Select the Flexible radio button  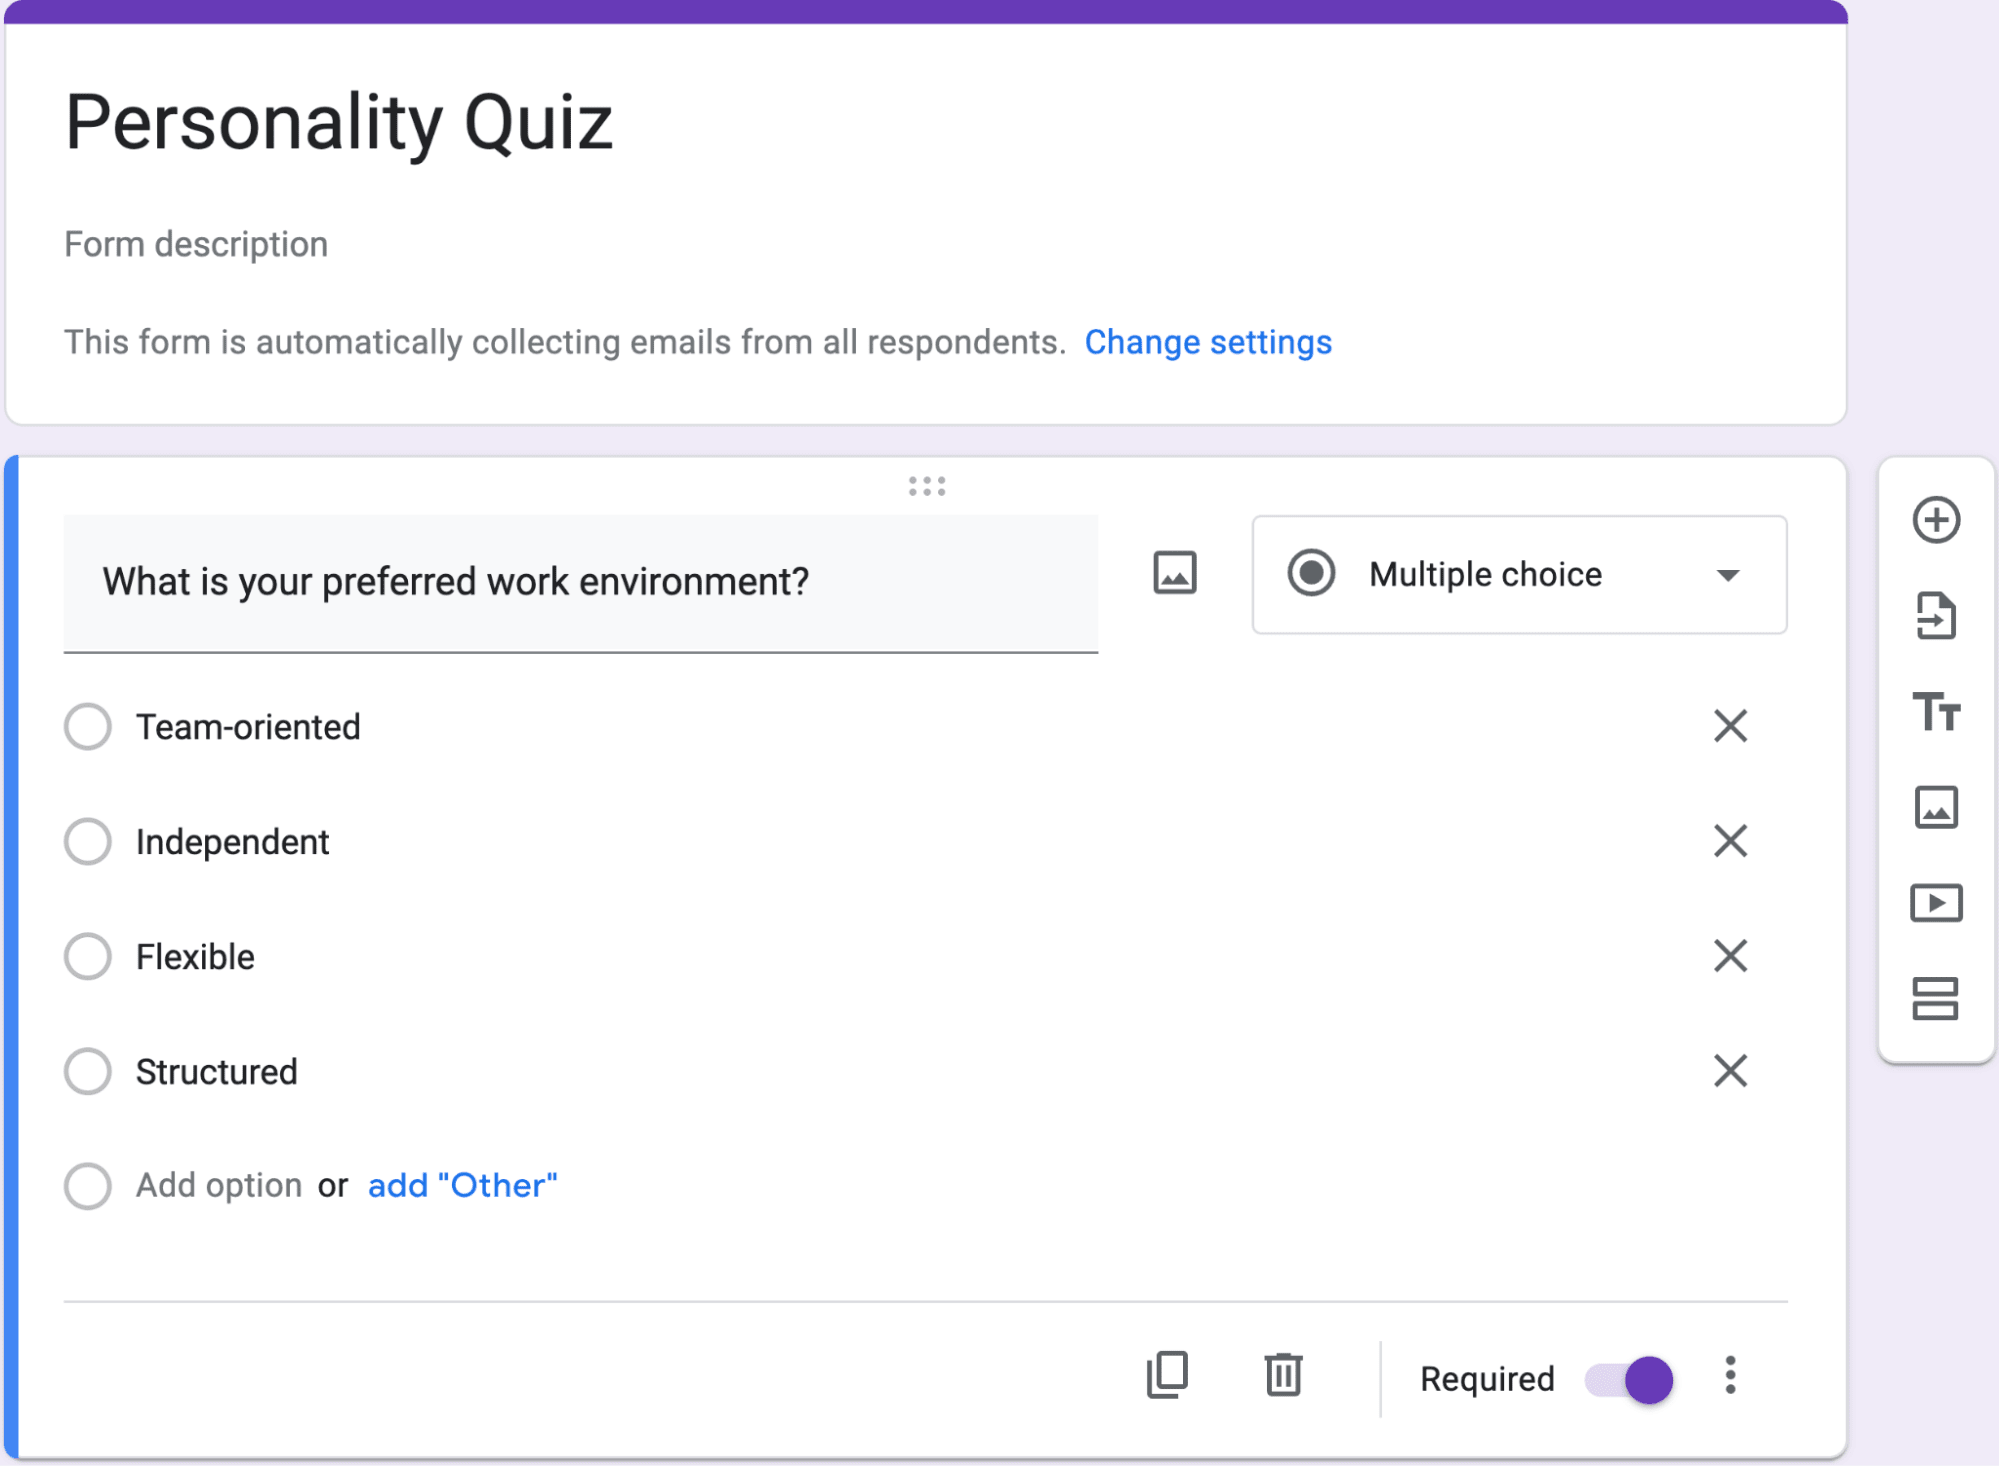pyautogui.click(x=88, y=956)
